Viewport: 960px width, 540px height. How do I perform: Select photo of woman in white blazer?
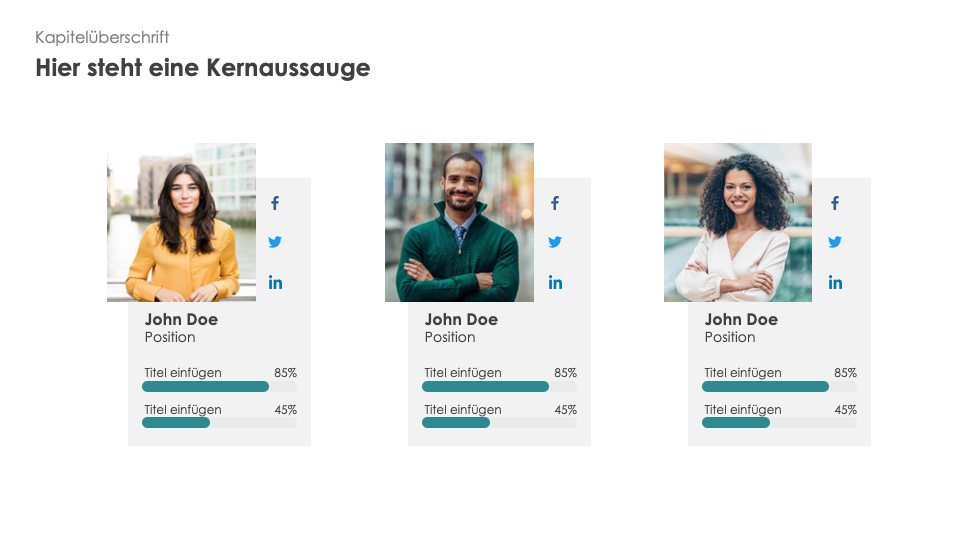coord(738,222)
